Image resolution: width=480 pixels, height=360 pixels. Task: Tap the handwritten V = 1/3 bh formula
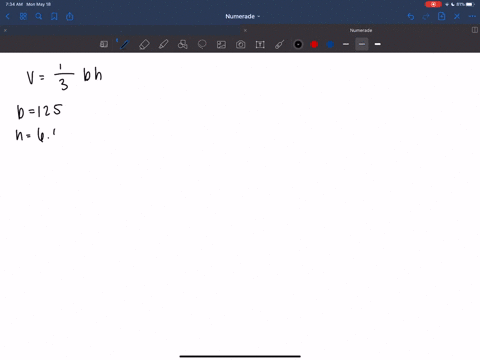[64, 77]
